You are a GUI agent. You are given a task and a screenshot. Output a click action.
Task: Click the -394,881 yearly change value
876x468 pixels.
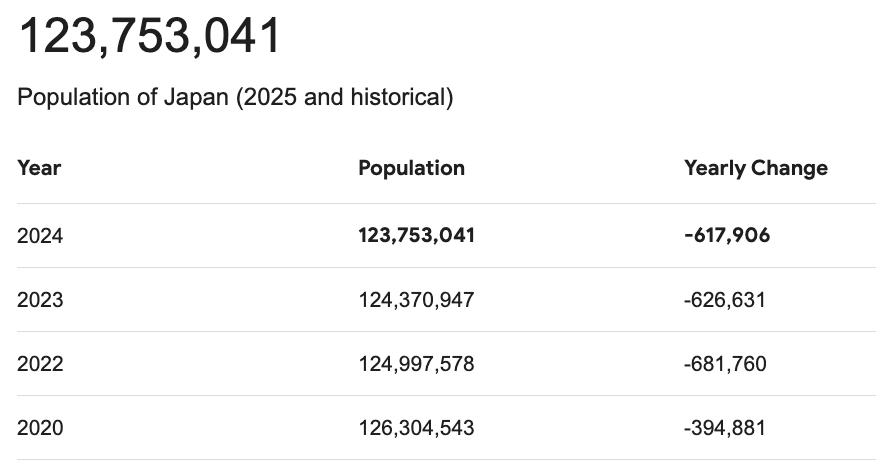[725, 428]
